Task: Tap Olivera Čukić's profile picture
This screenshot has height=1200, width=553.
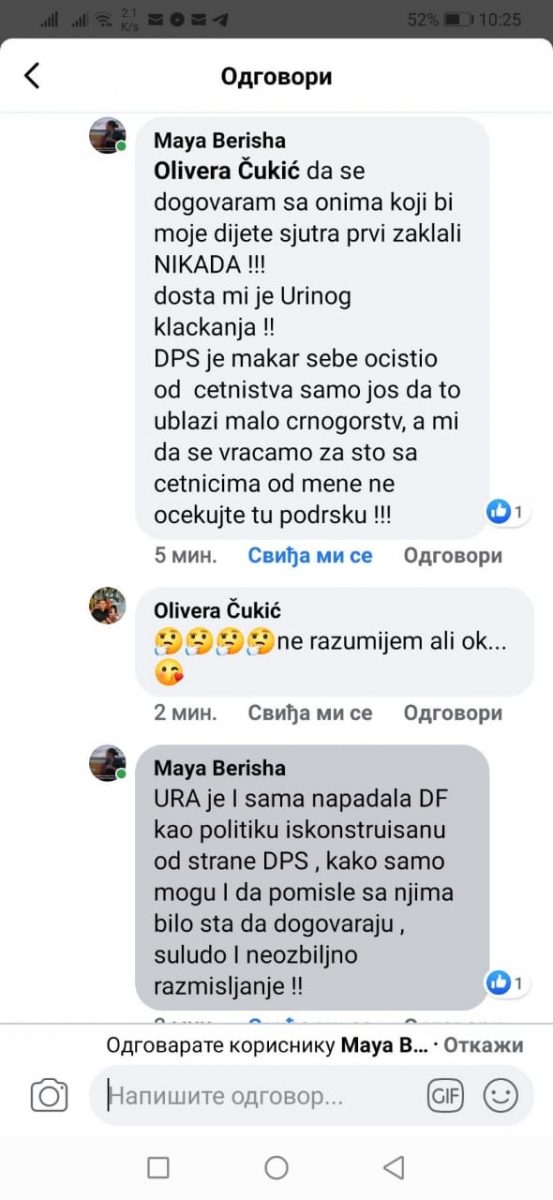Action: click(108, 606)
